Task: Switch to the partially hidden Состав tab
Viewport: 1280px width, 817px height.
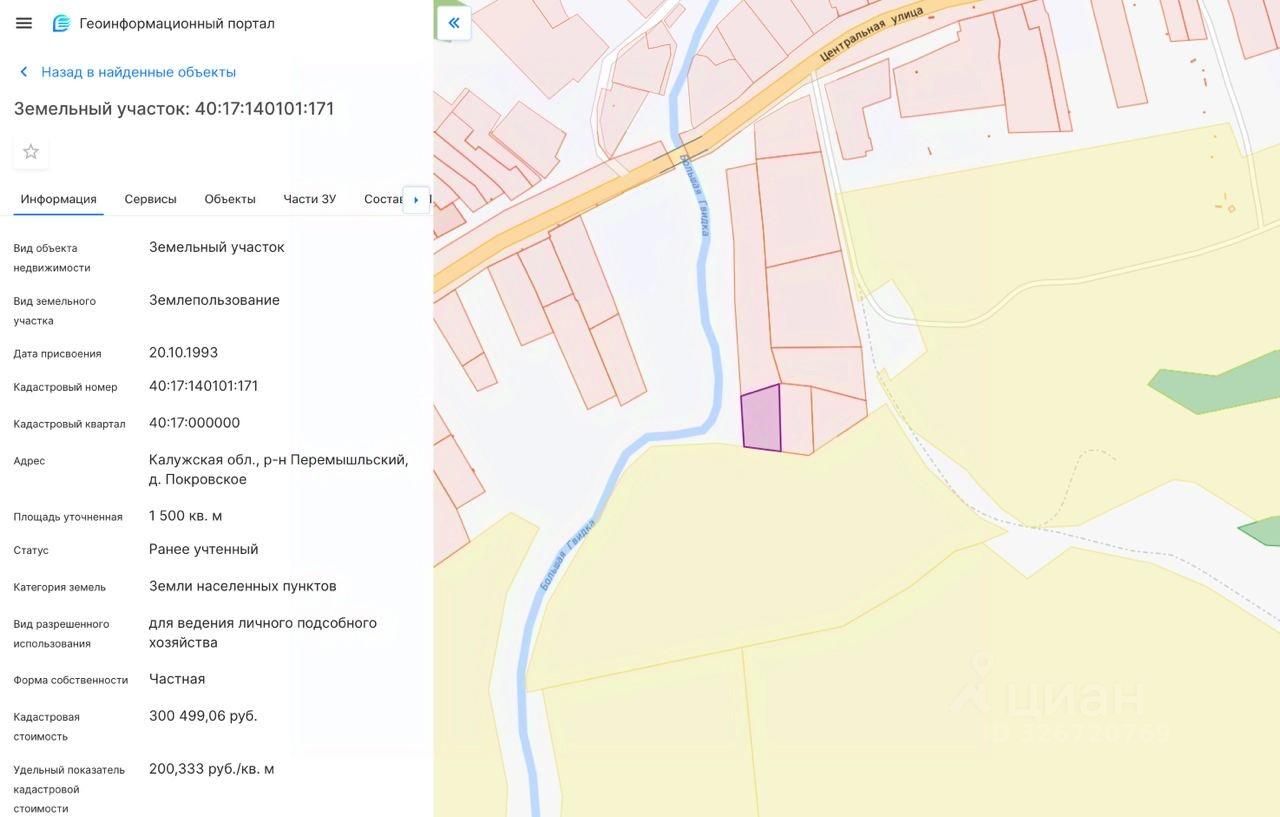Action: click(382, 199)
